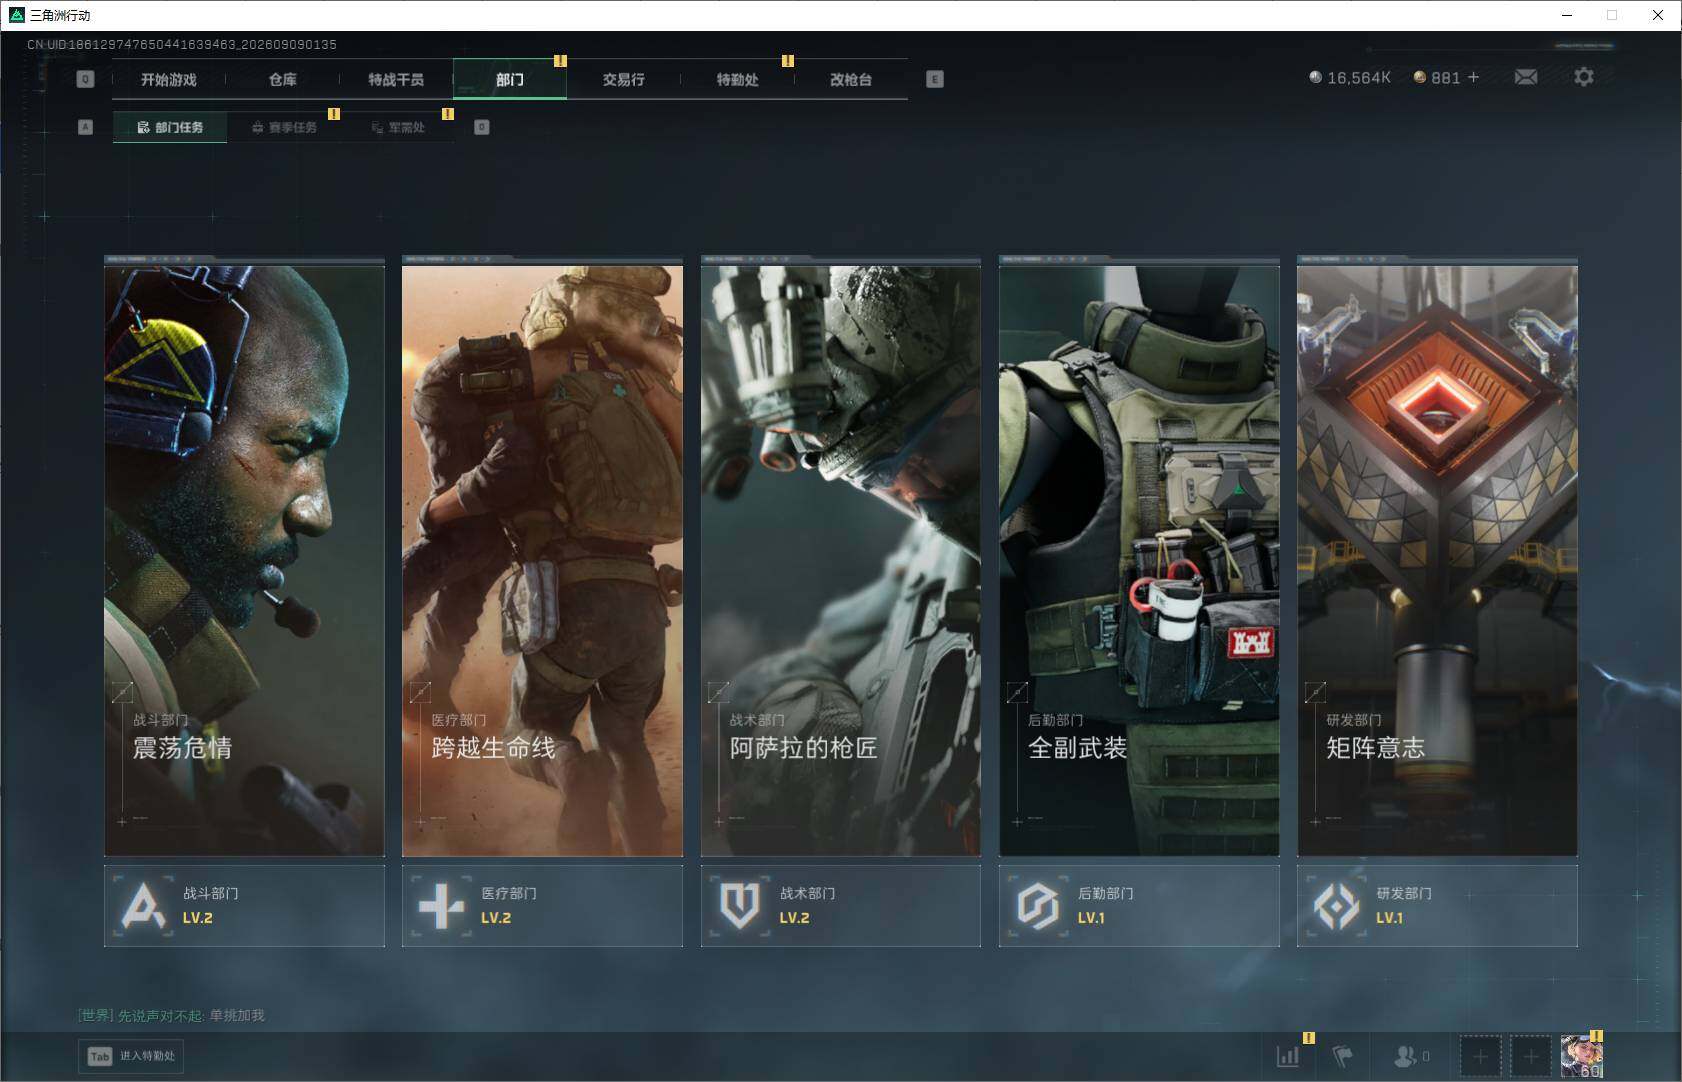Screen dimensions: 1682x1082
Task: Click the second empty squad plus slot
Action: pos(1531,1056)
